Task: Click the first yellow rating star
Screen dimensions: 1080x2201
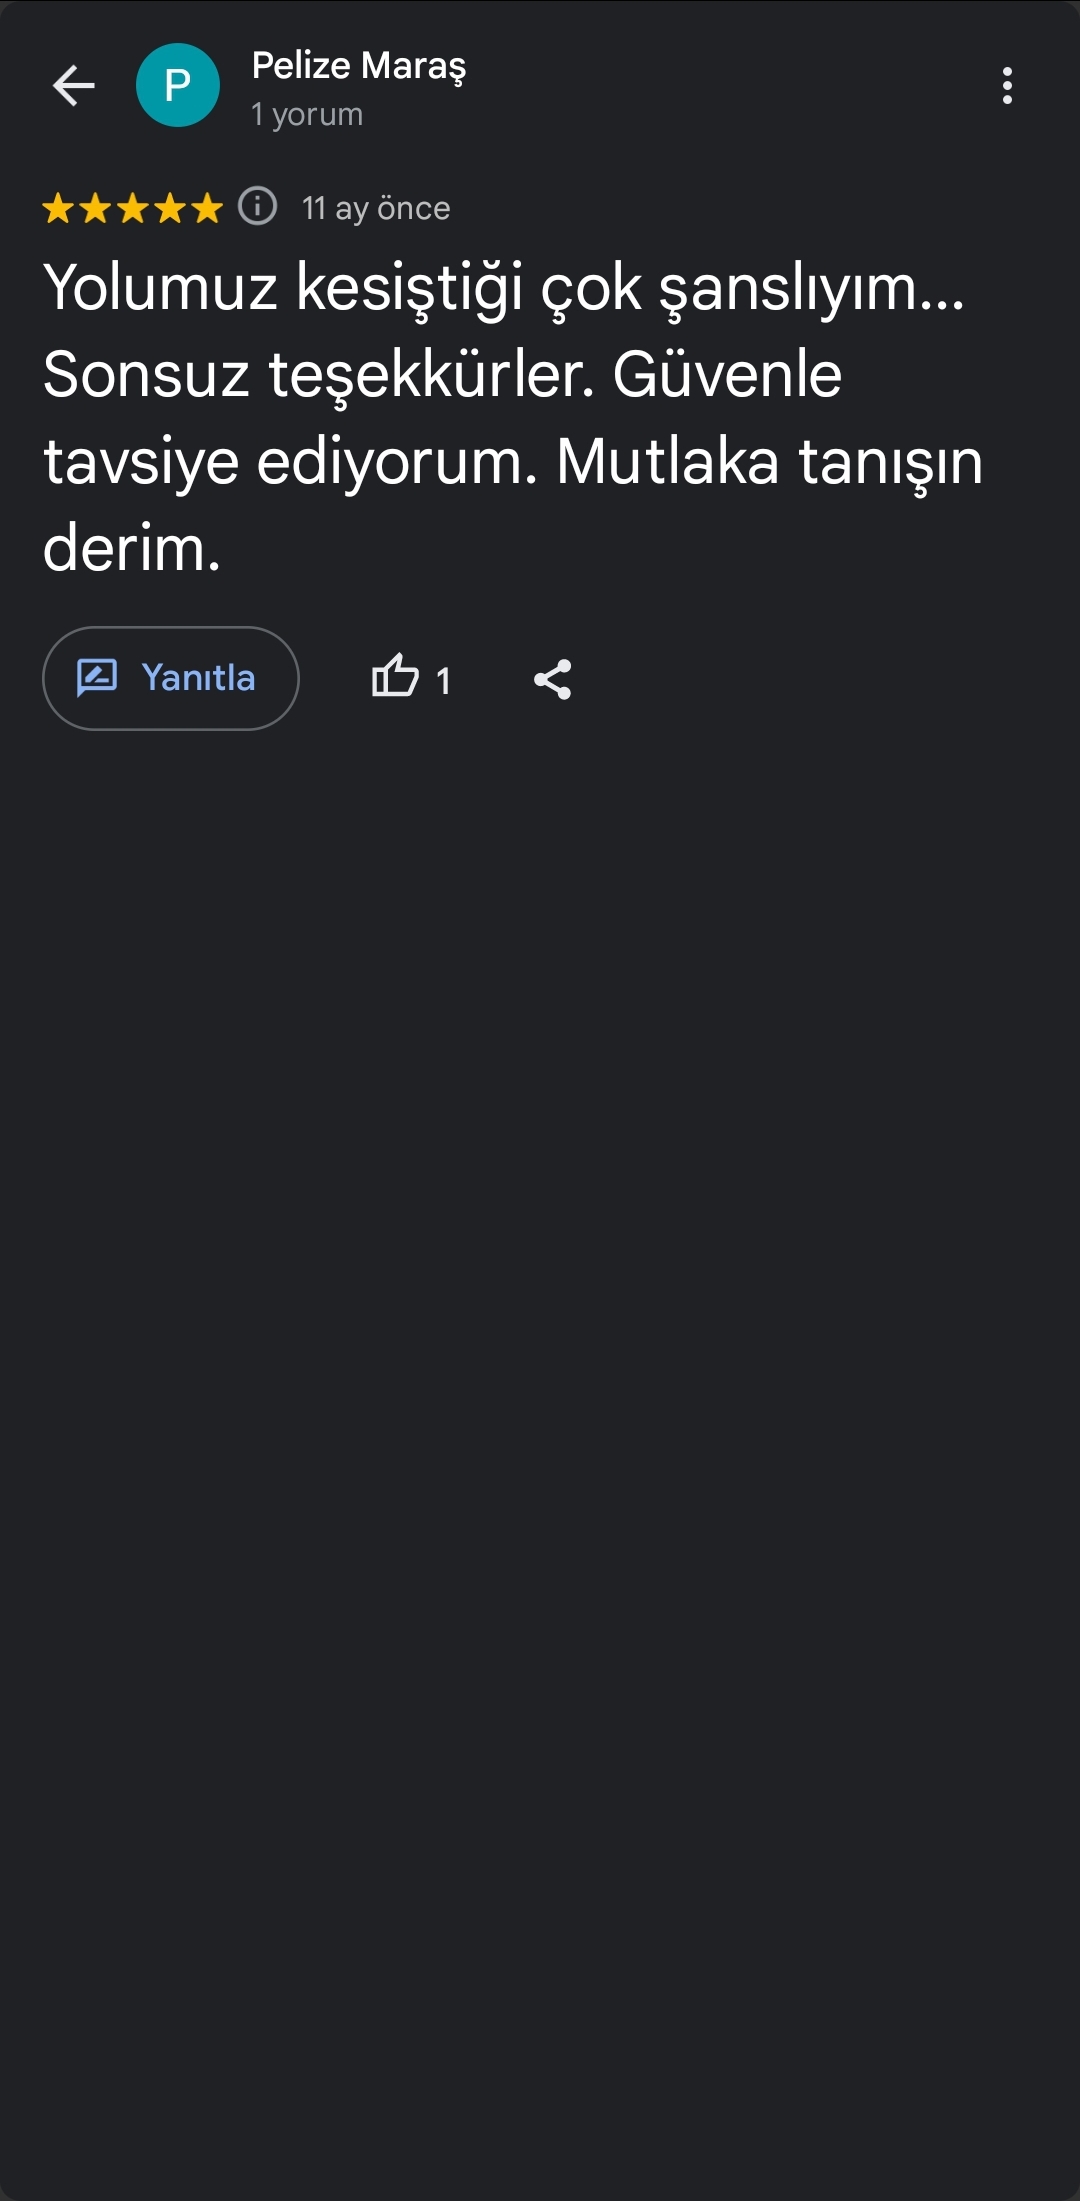Action: (58, 208)
